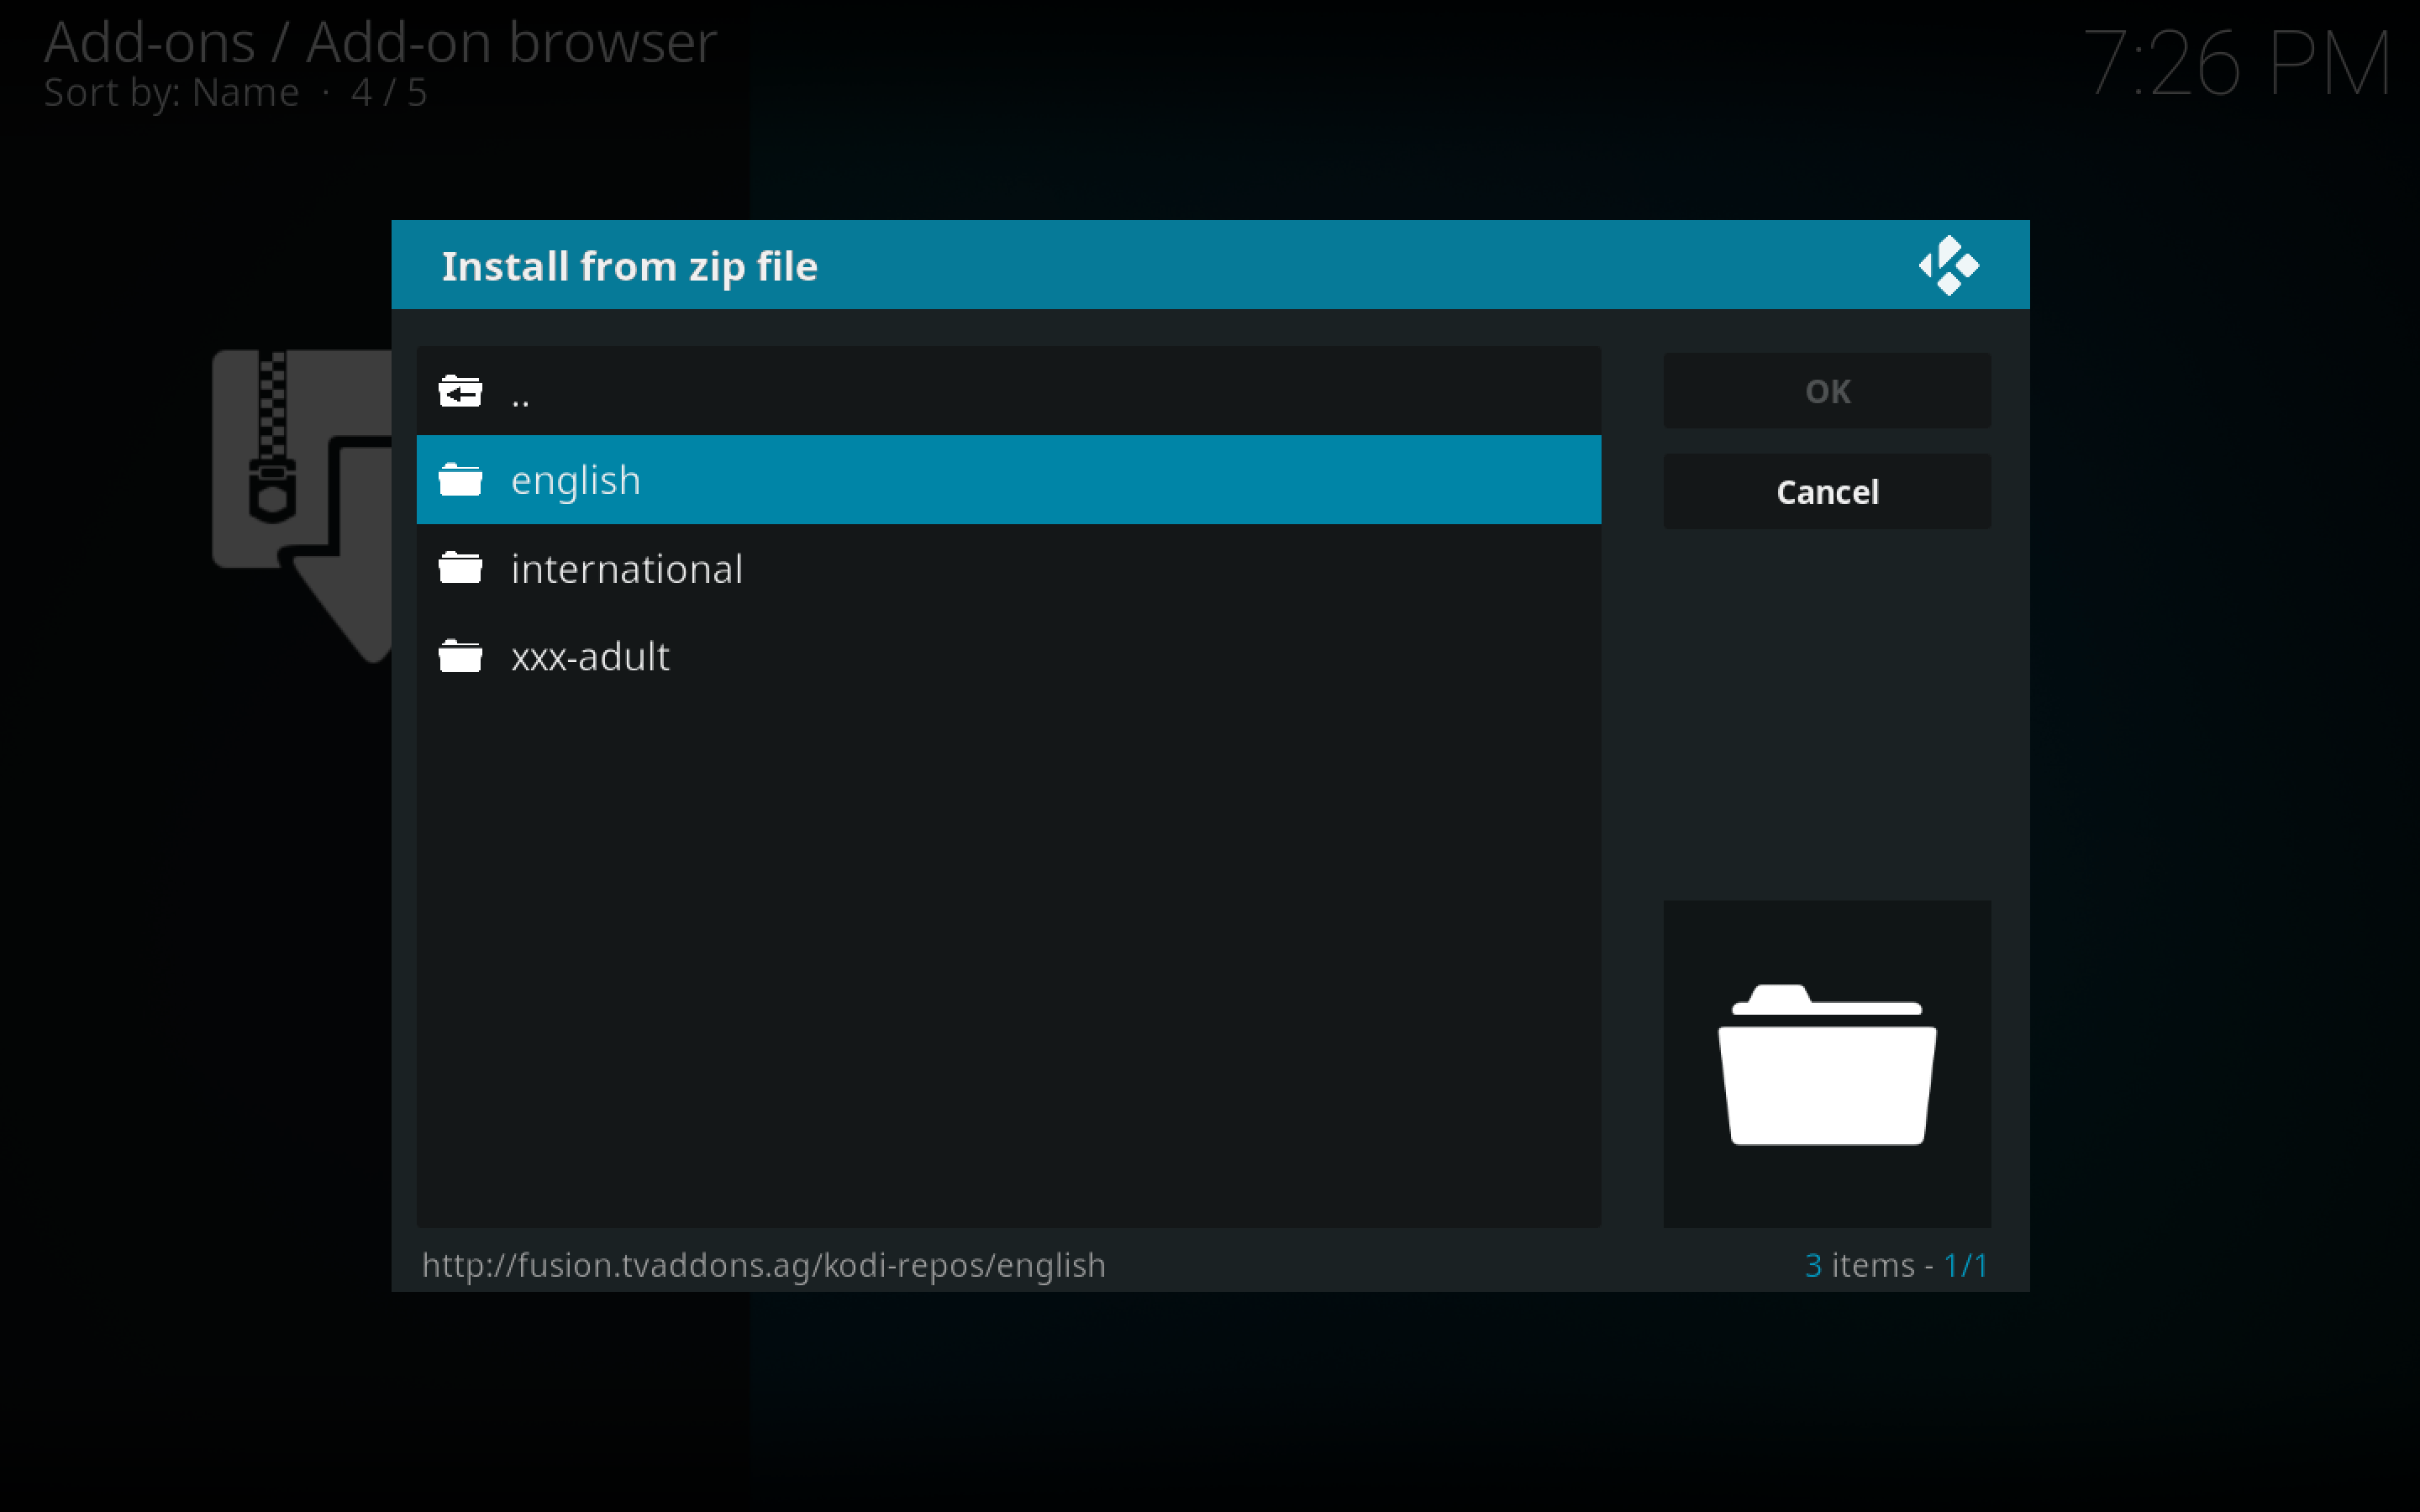Click the folder icon beside xxx-adult

[460, 656]
